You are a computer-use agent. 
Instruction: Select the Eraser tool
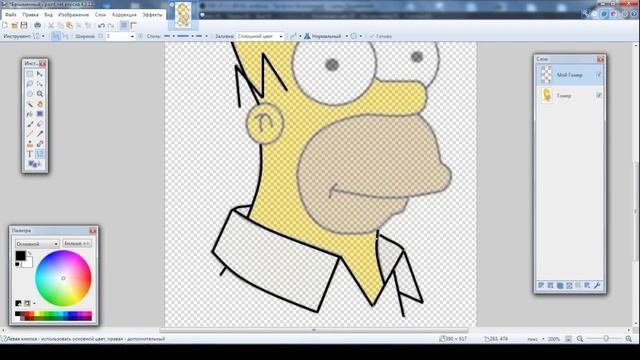pyautogui.click(x=40, y=124)
